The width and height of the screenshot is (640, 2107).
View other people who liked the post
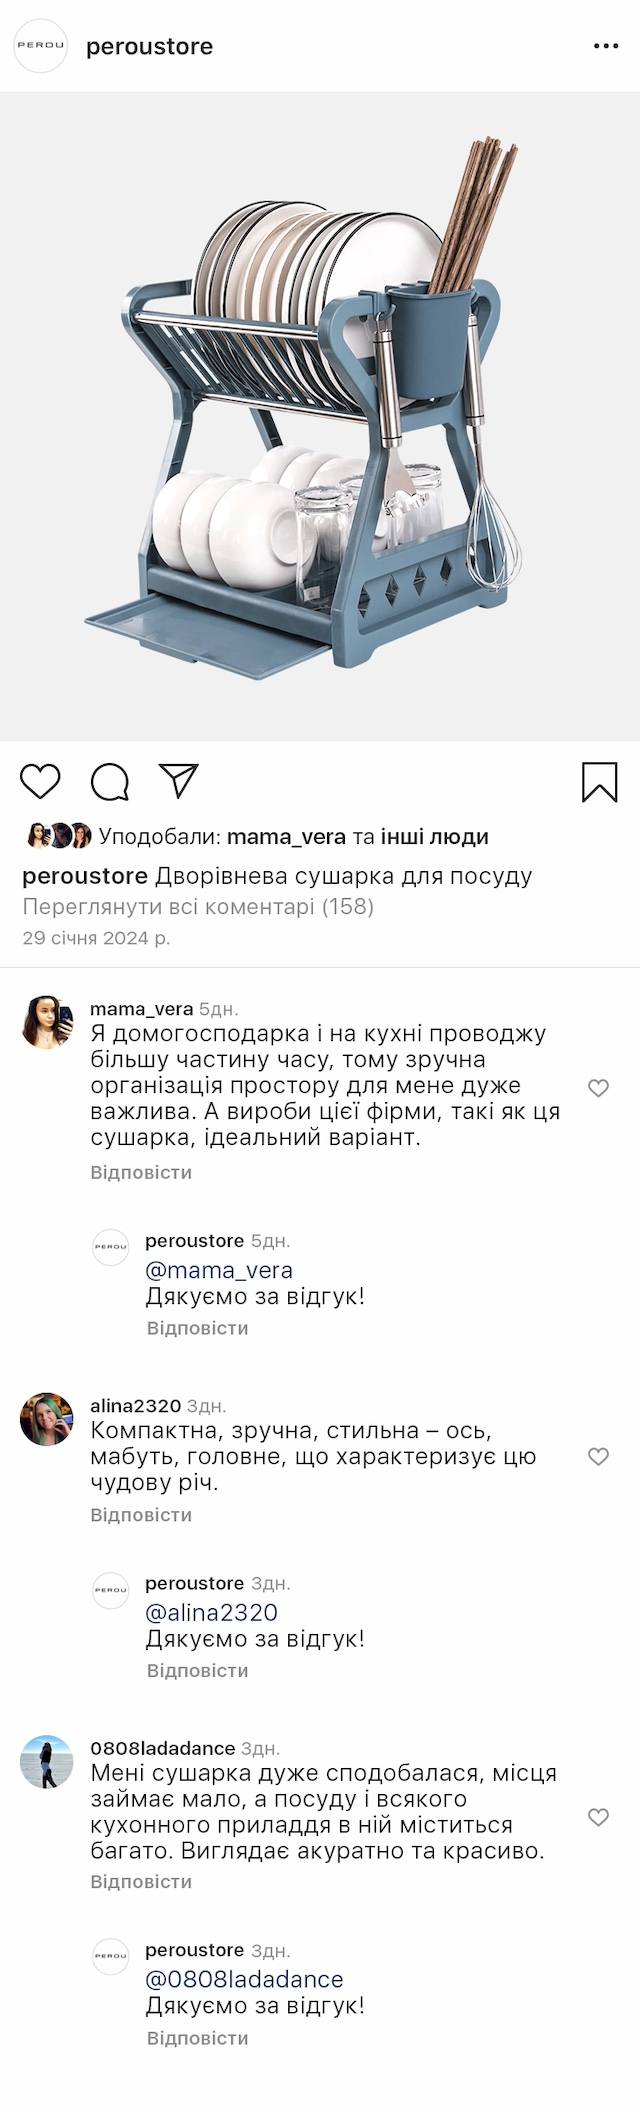click(434, 837)
